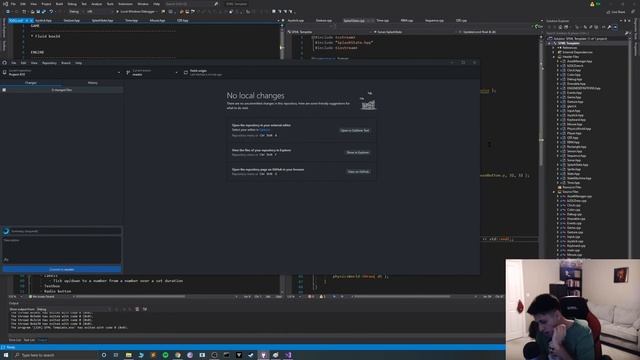
Task: Open File Explorer from taskbar
Action: tap(129, 355)
